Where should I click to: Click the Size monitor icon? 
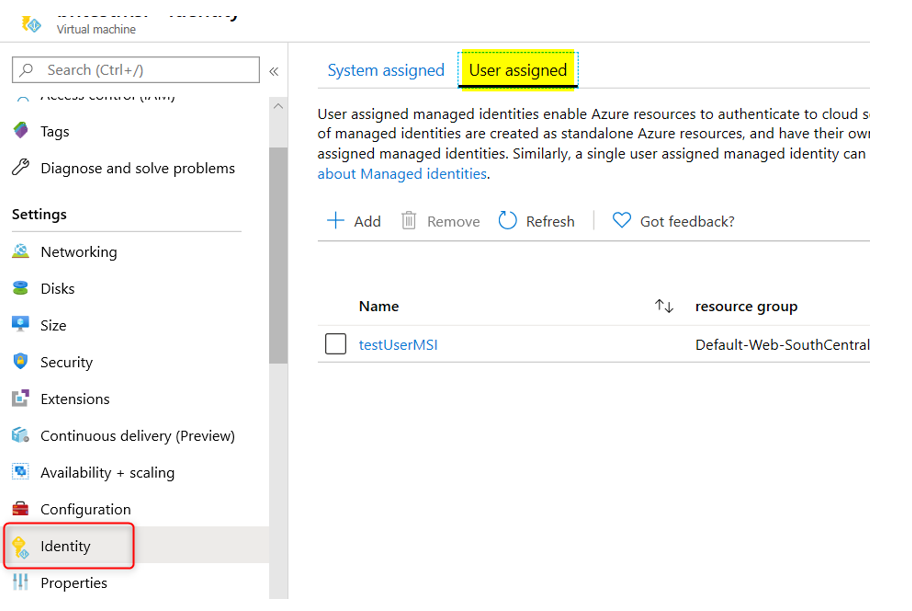(21, 324)
